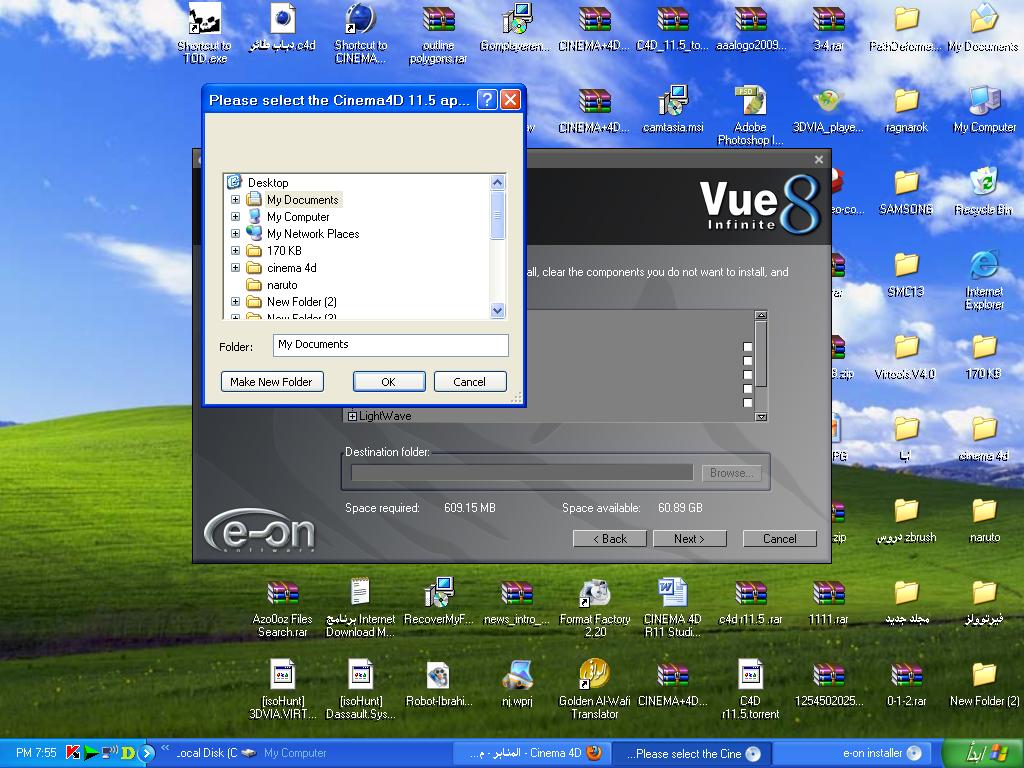Select the دروس zbrush folder icon
Screen dimensions: 1024x768
click(x=906, y=519)
